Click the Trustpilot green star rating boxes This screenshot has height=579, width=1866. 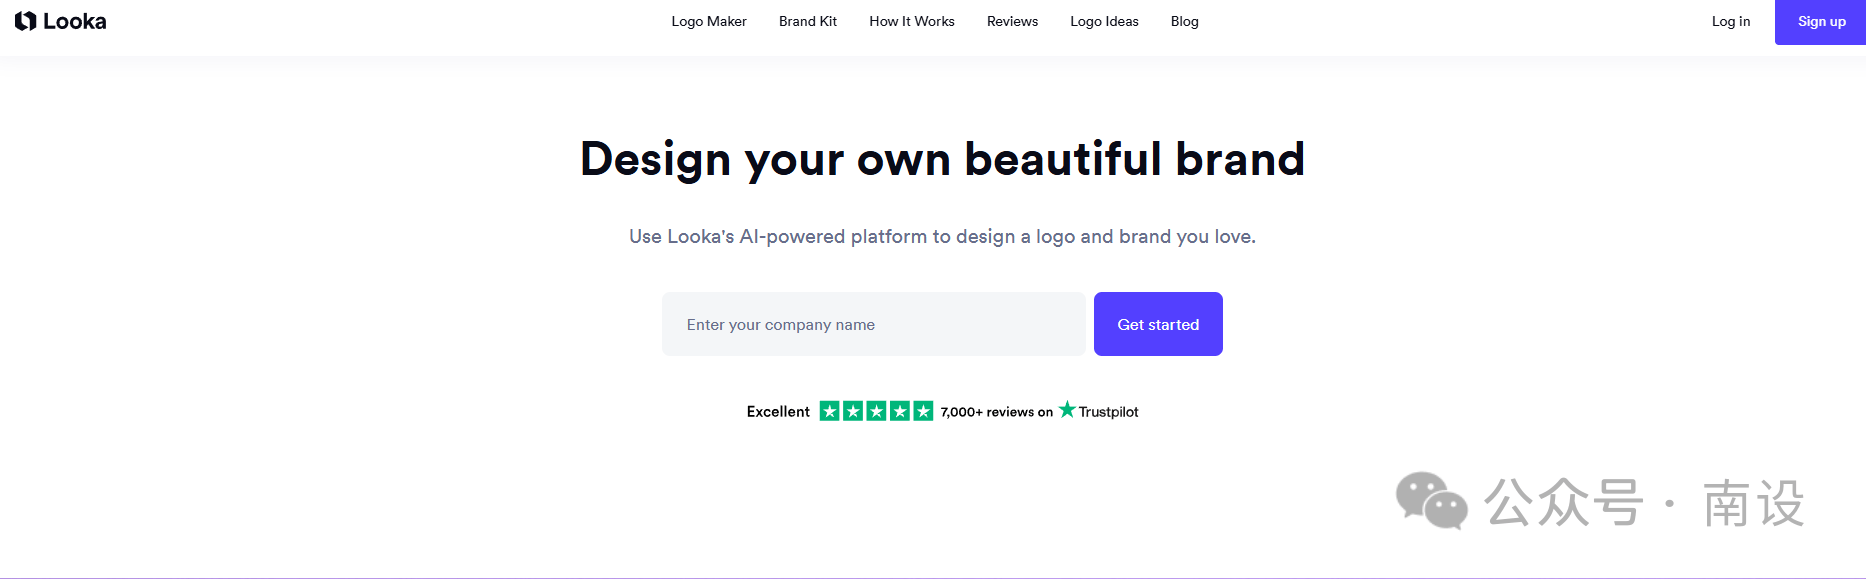pos(876,411)
